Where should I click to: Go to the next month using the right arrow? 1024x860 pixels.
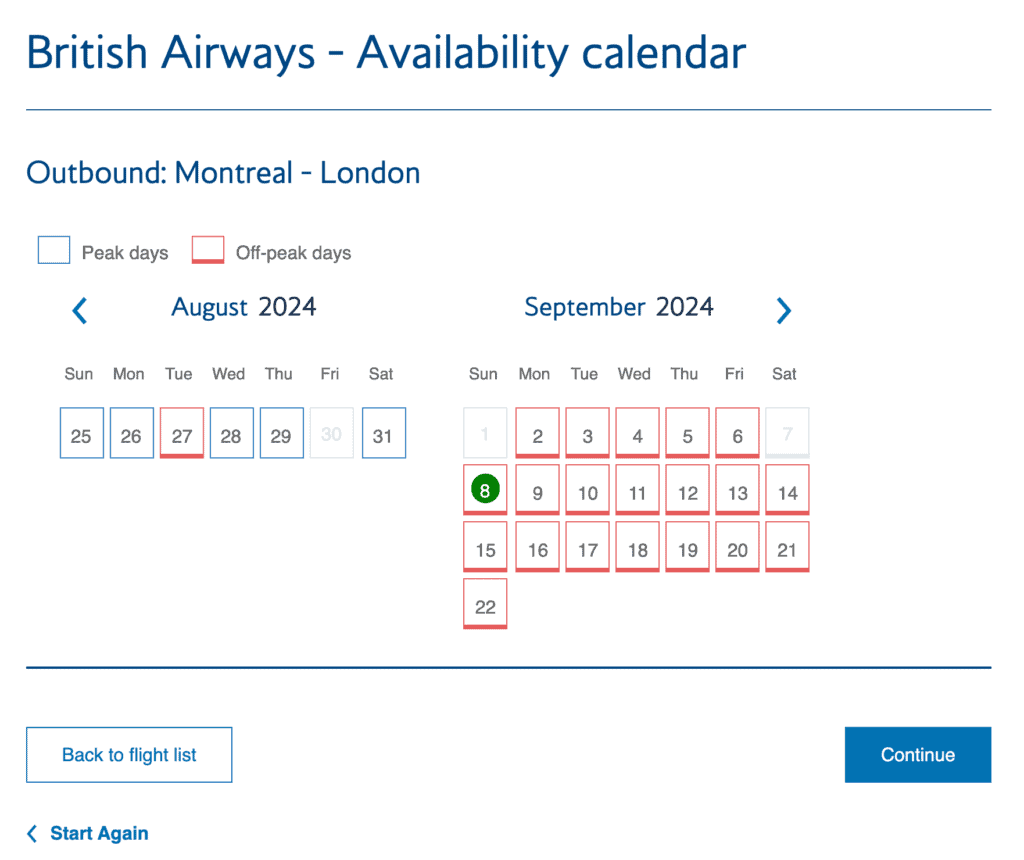click(x=784, y=310)
